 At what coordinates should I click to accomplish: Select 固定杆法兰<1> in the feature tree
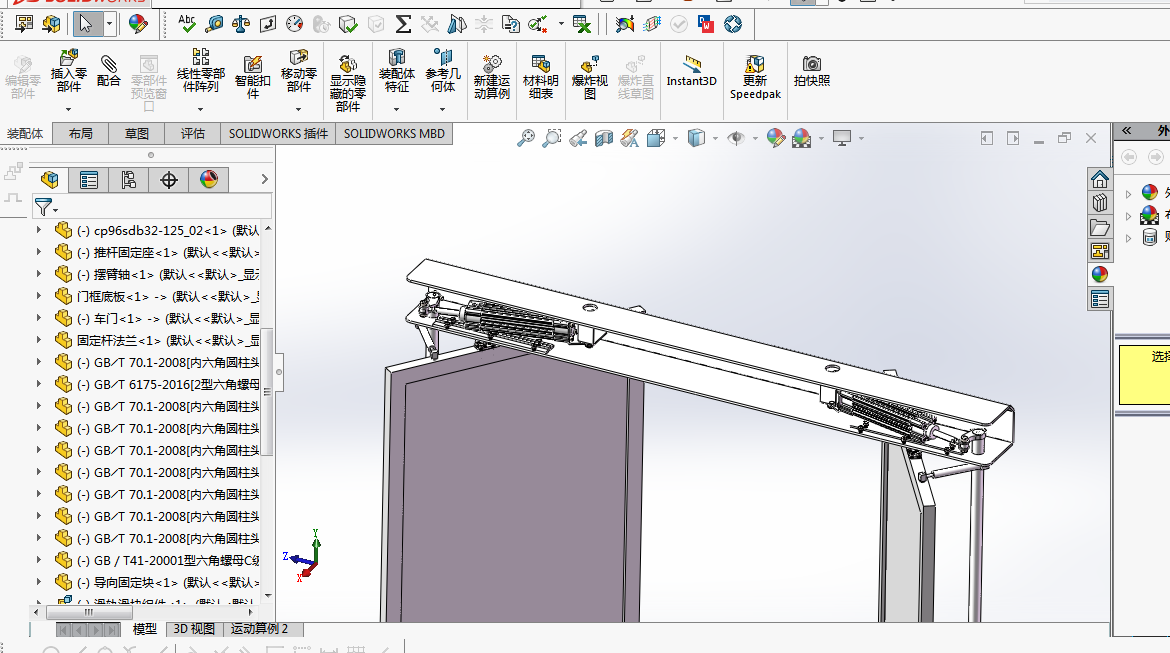[168, 340]
